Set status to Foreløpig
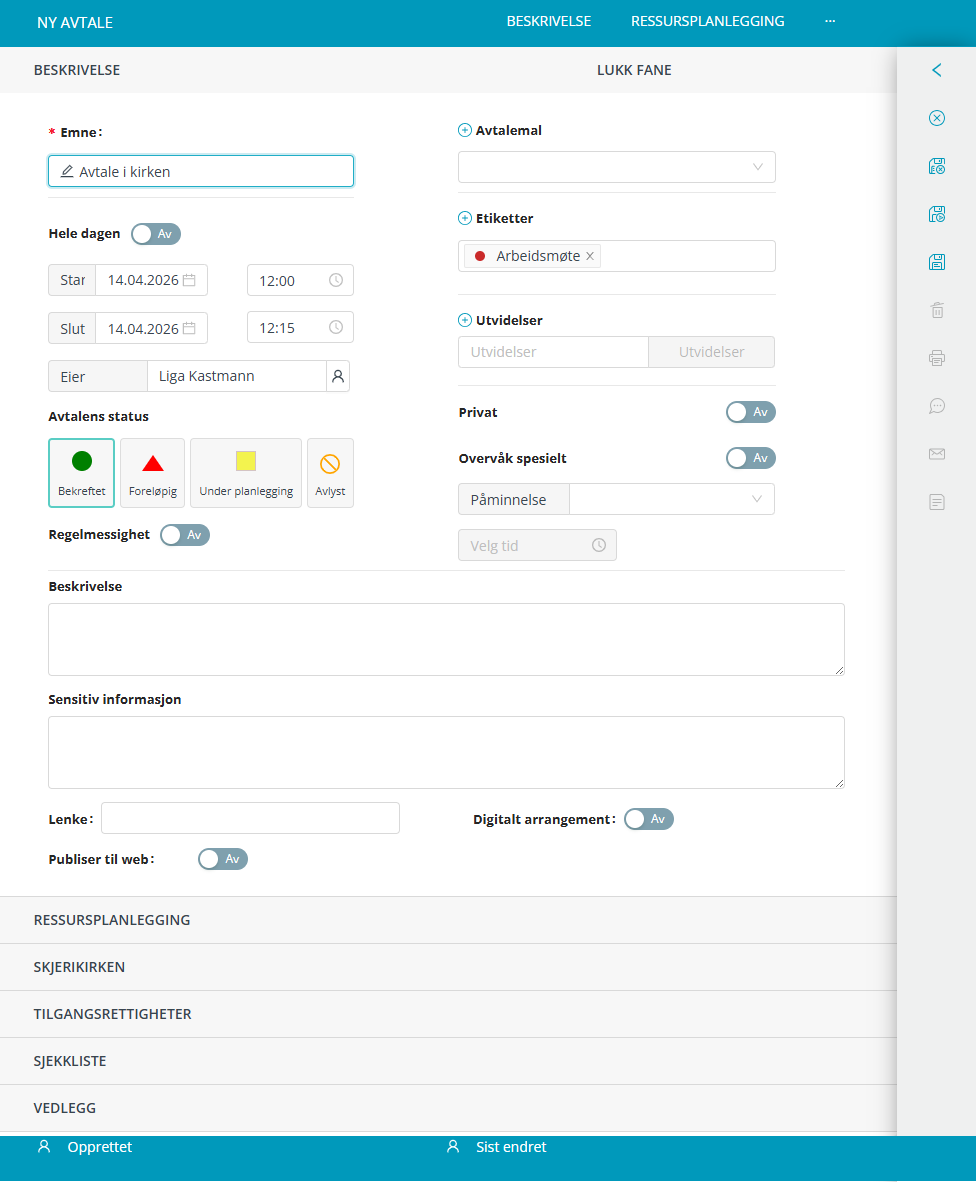The image size is (976, 1182). (x=152, y=473)
